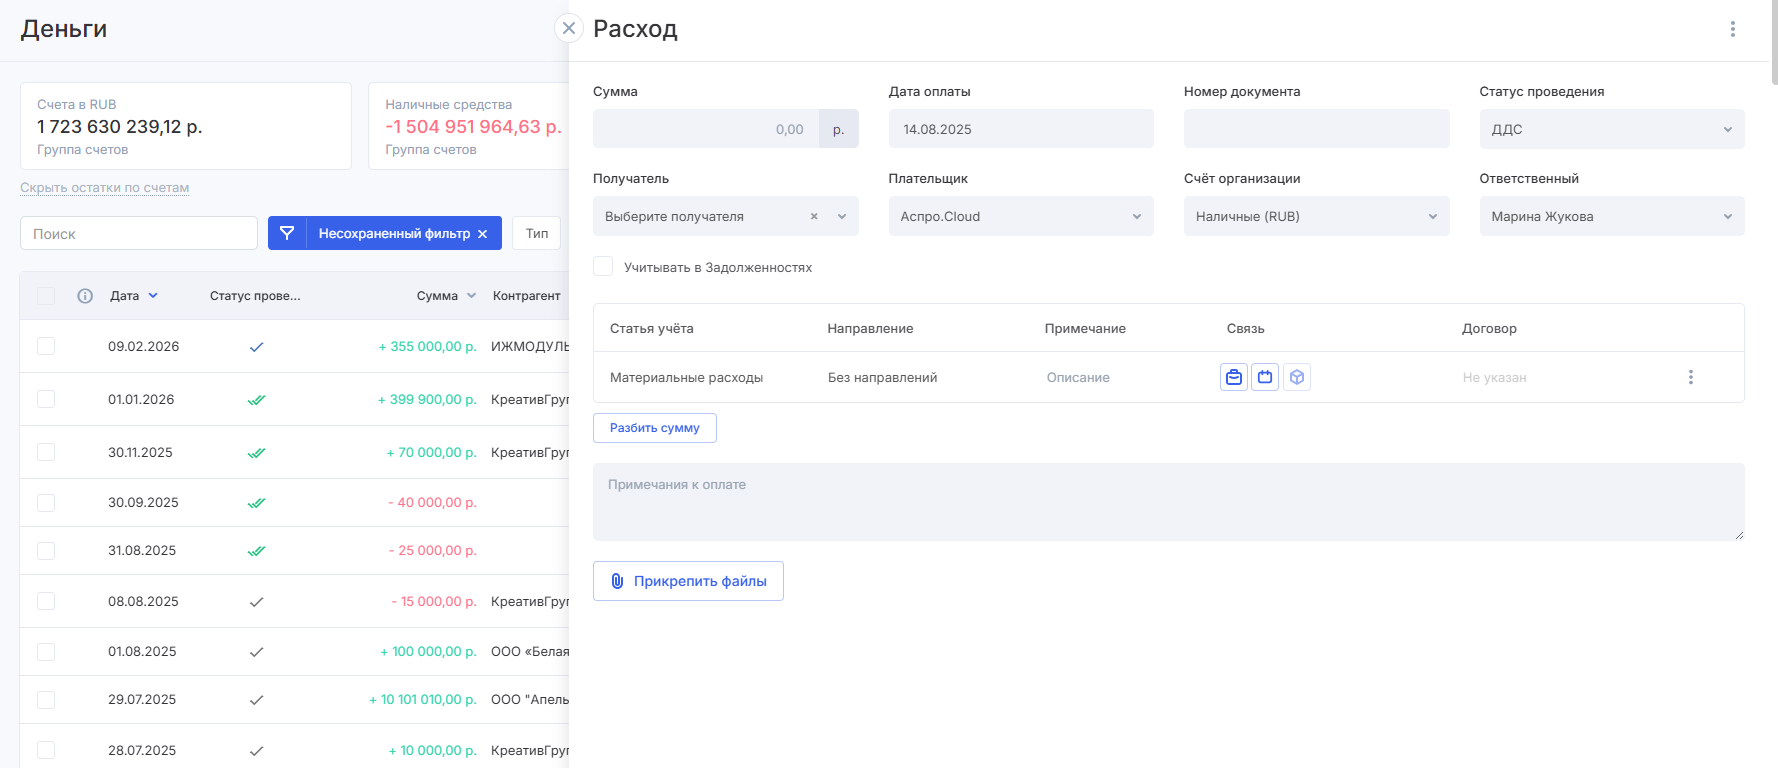Click the ИЖМОДУЛЬ counterparty cell

pyautogui.click(x=530, y=347)
